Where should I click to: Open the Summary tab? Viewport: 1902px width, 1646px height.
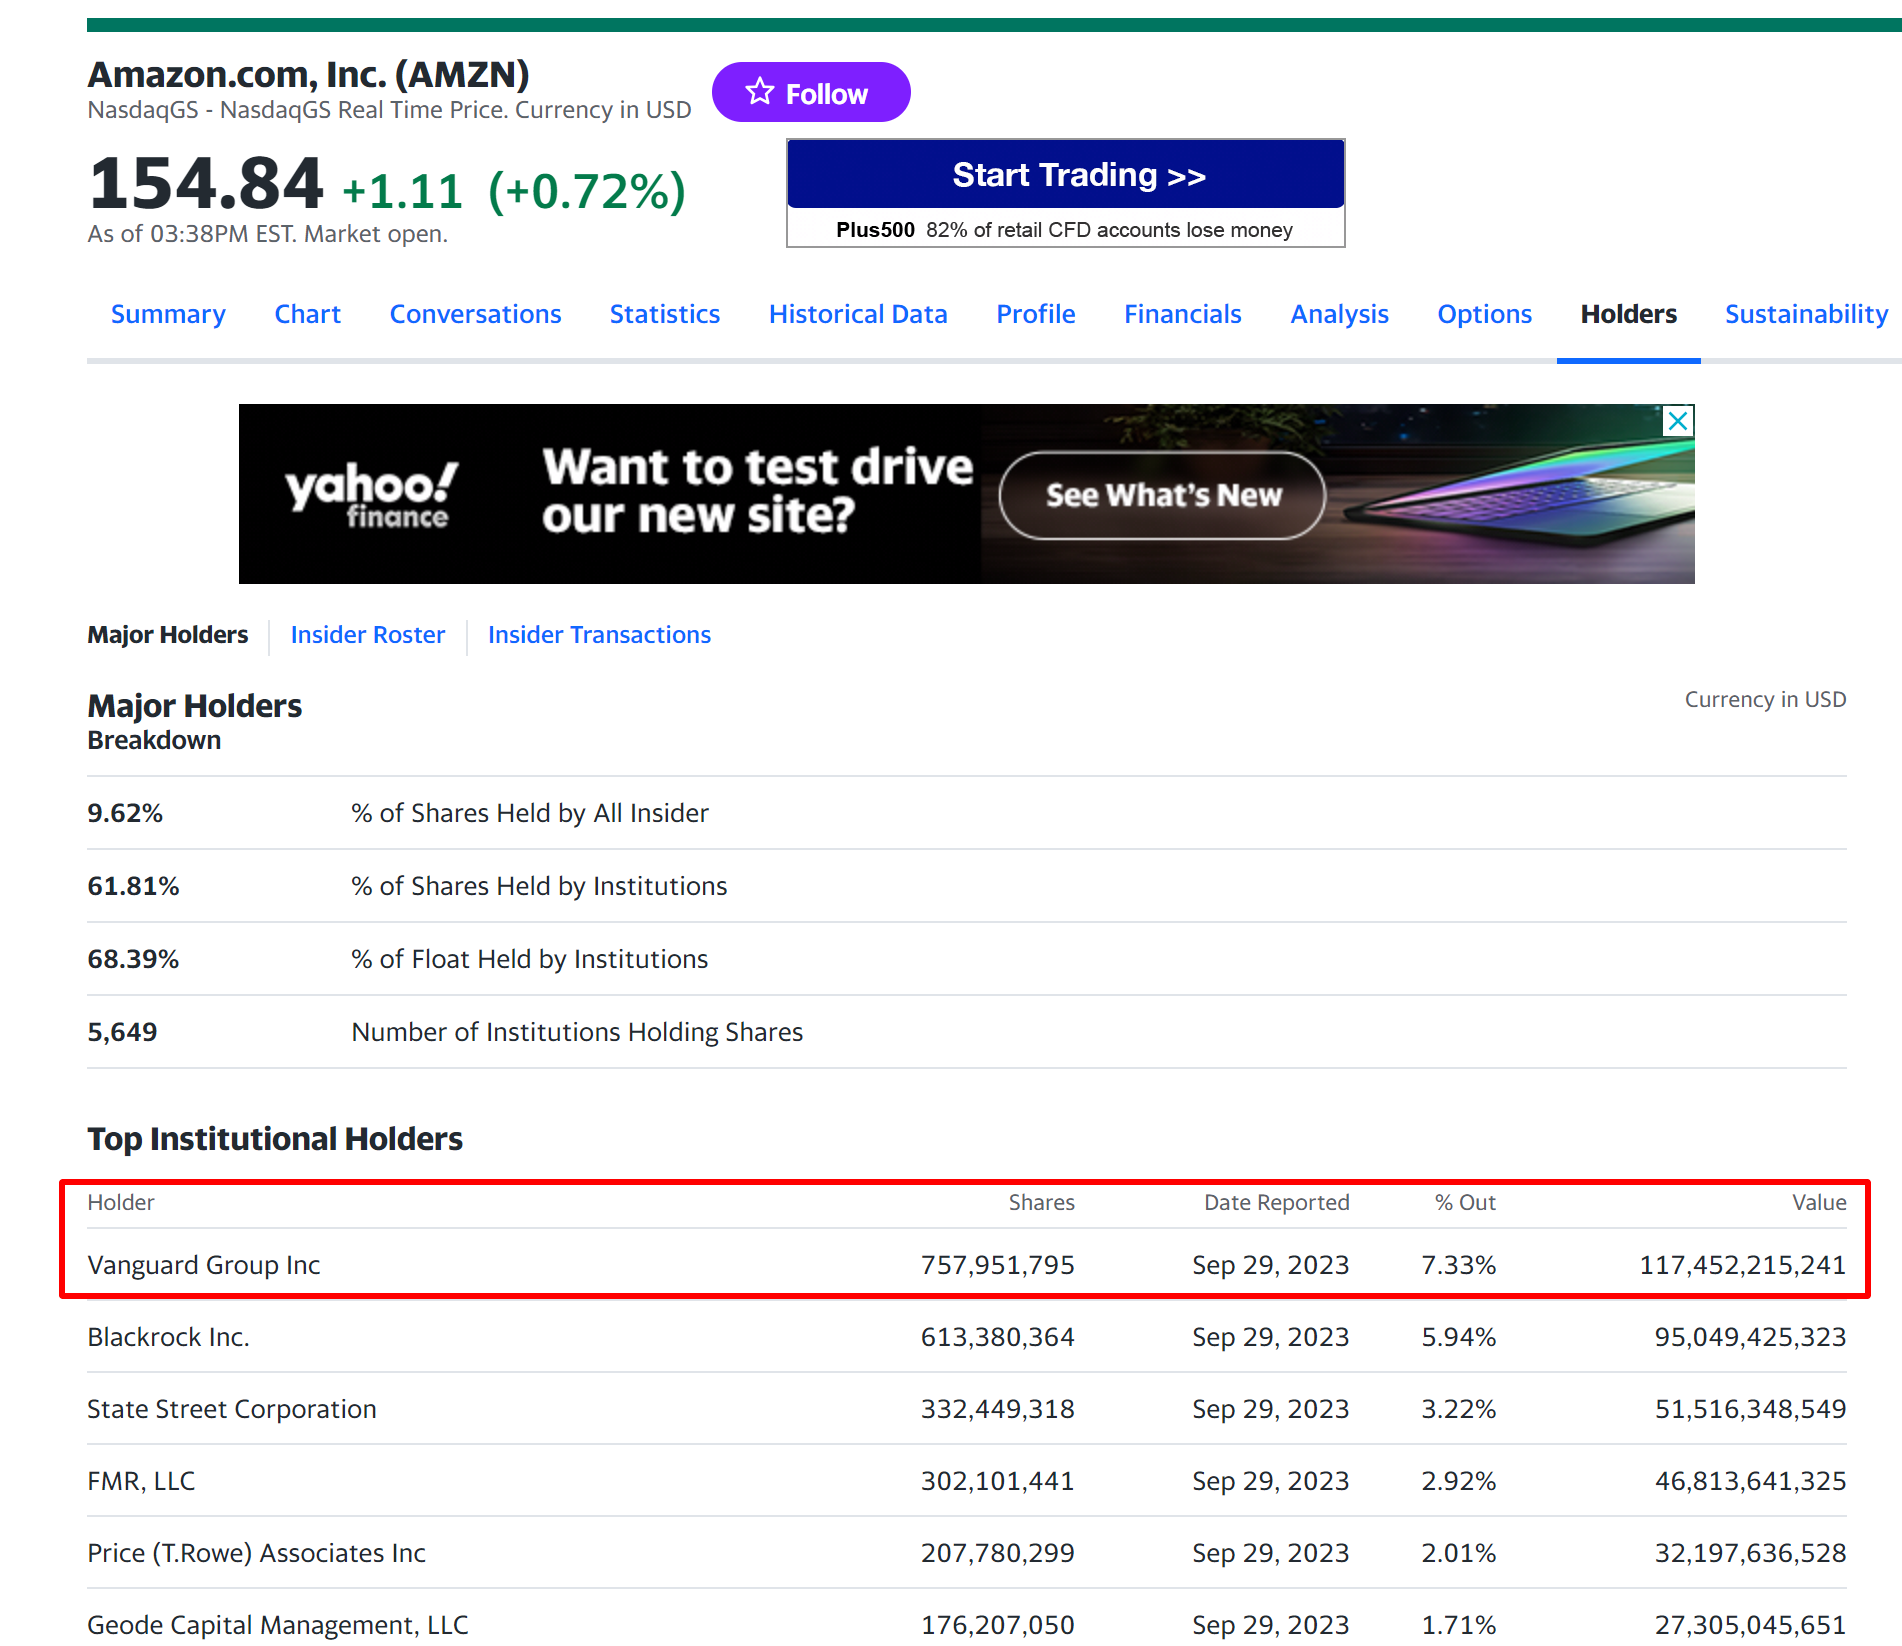tap(168, 314)
